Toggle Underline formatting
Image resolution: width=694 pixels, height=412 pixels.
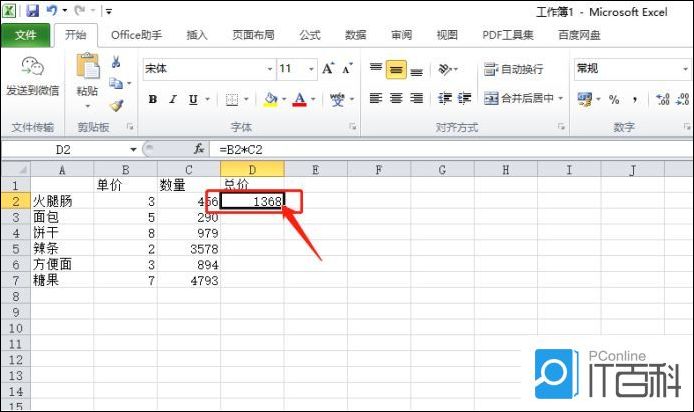pyautogui.click(x=193, y=99)
